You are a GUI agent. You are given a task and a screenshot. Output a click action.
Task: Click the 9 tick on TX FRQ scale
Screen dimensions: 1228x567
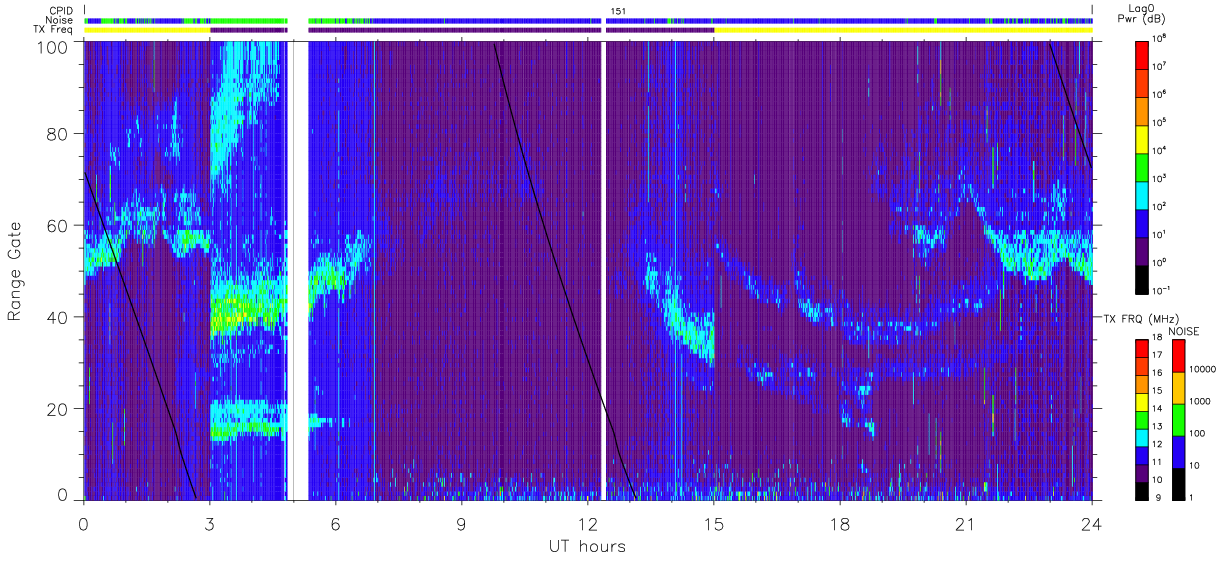tap(1158, 498)
